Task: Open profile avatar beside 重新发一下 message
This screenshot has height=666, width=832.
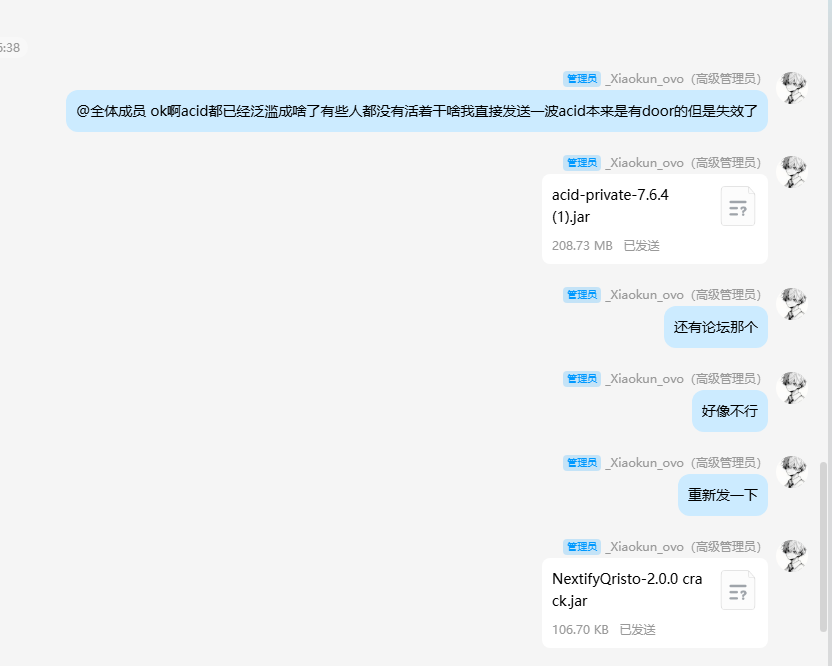Action: (793, 472)
